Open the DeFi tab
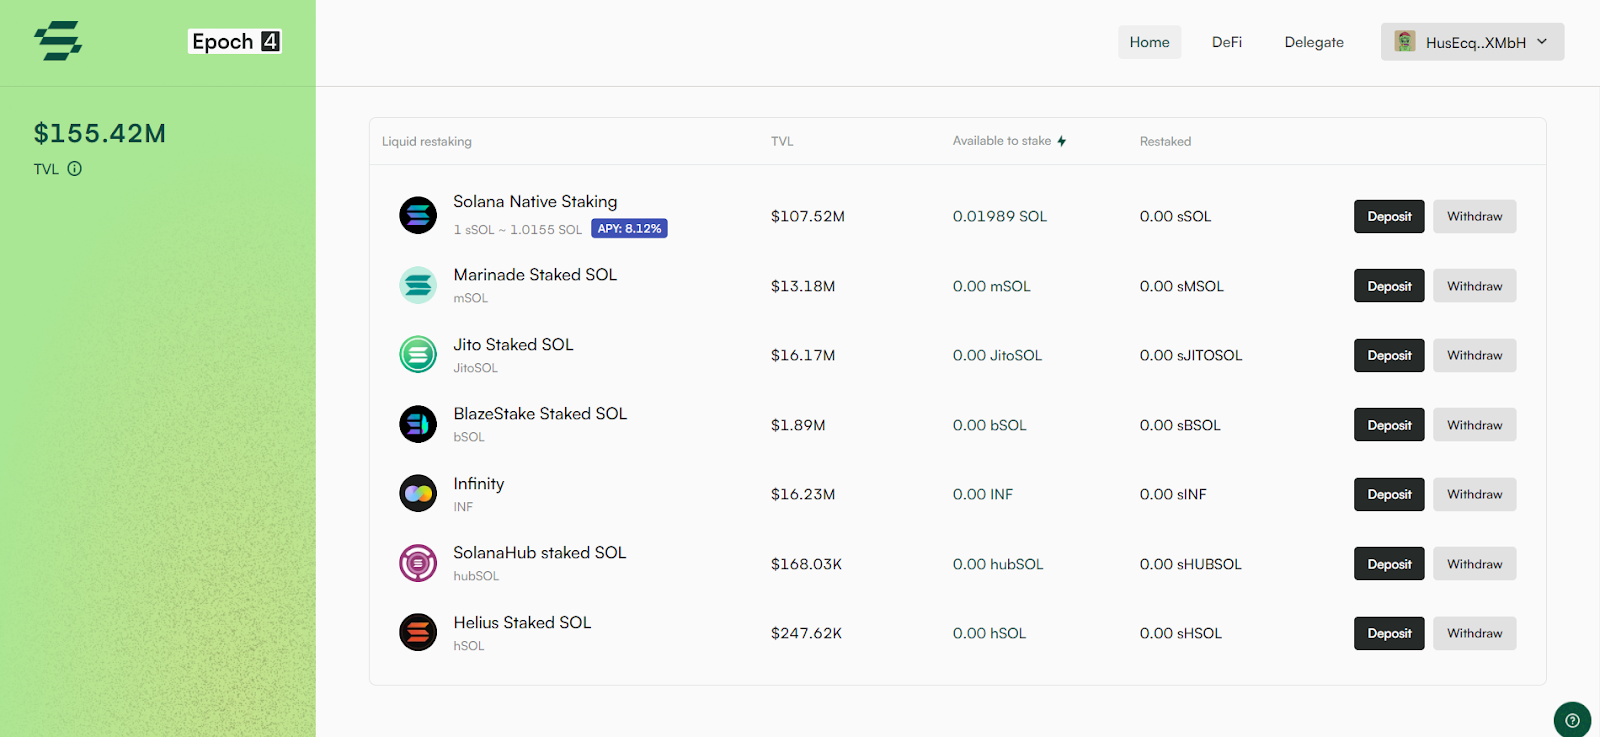Viewport: 1600px width, 737px height. (1227, 42)
